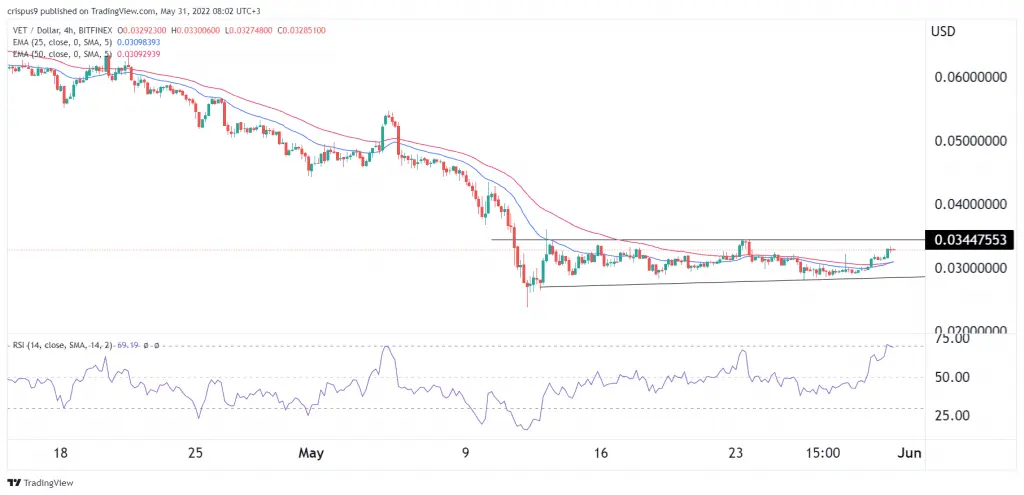
Task: Click the TradingView logo at bottom
Action: (x=40, y=483)
